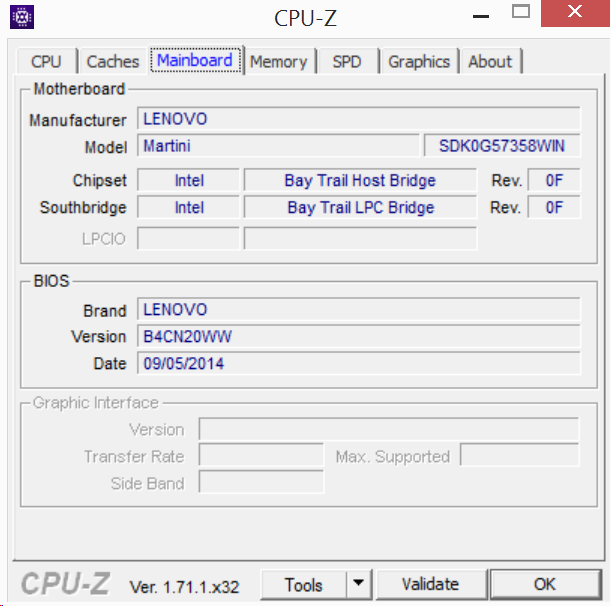The height and width of the screenshot is (606, 611).
Task: Click the SDK0G57358WIN model revision field
Action: (502, 146)
